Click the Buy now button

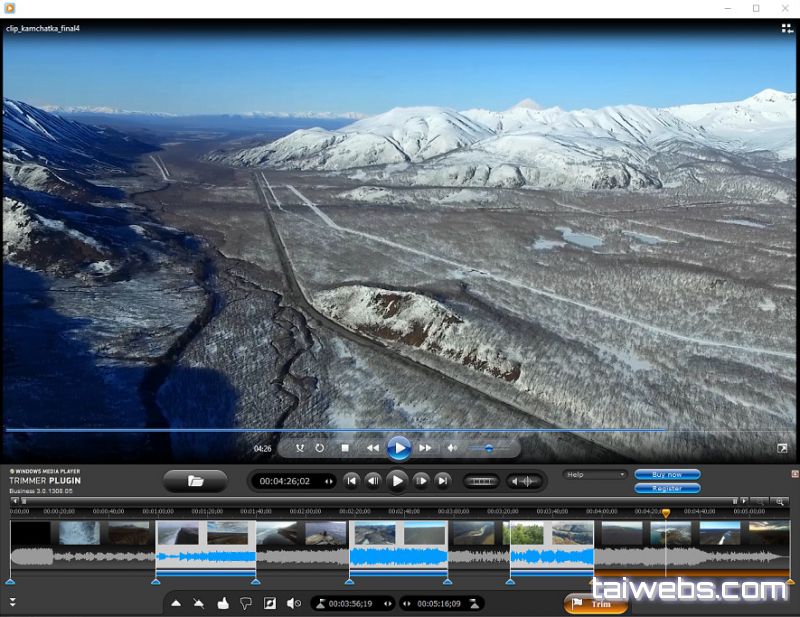tap(667, 474)
